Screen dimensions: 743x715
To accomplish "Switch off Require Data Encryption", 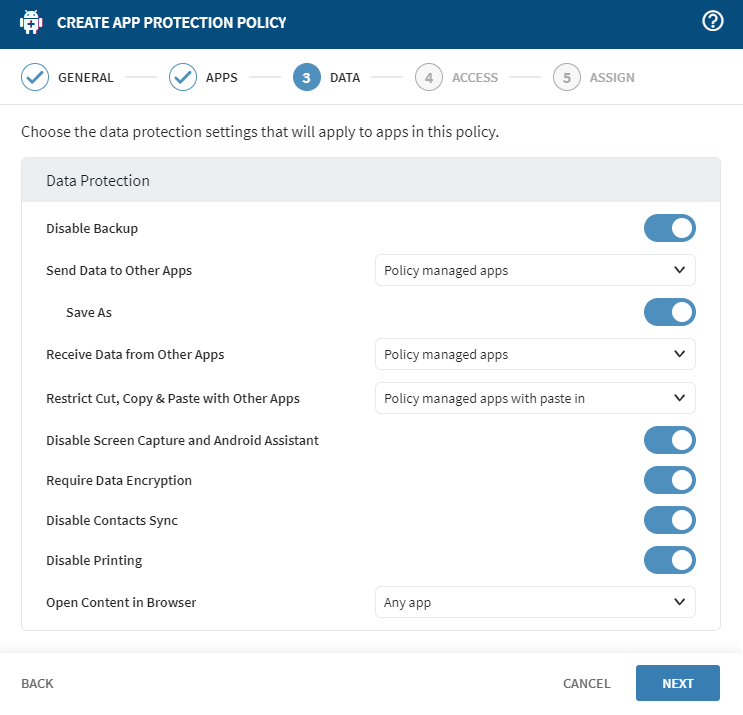I will click(x=669, y=480).
